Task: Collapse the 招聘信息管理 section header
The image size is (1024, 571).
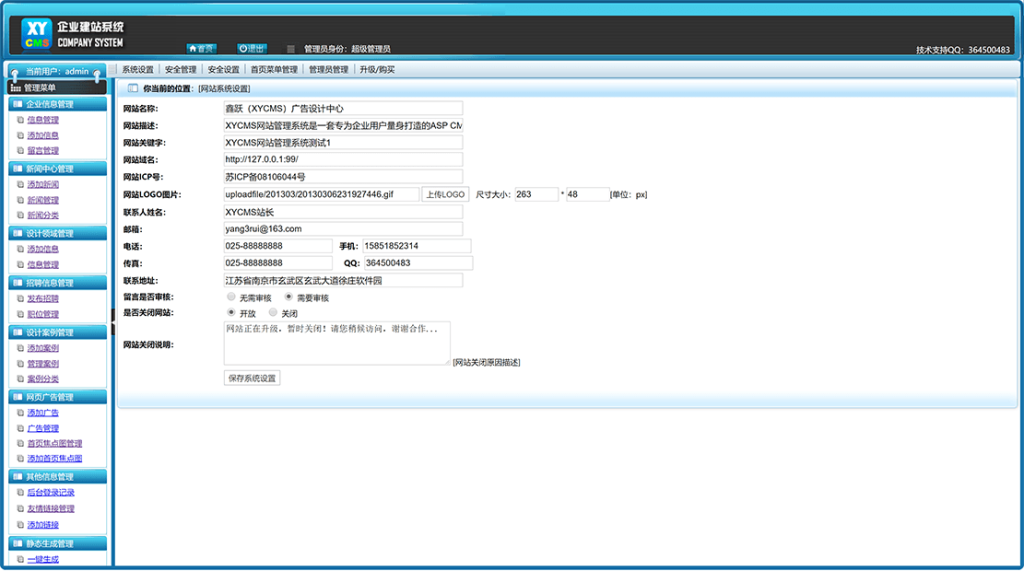Action: 57,283
